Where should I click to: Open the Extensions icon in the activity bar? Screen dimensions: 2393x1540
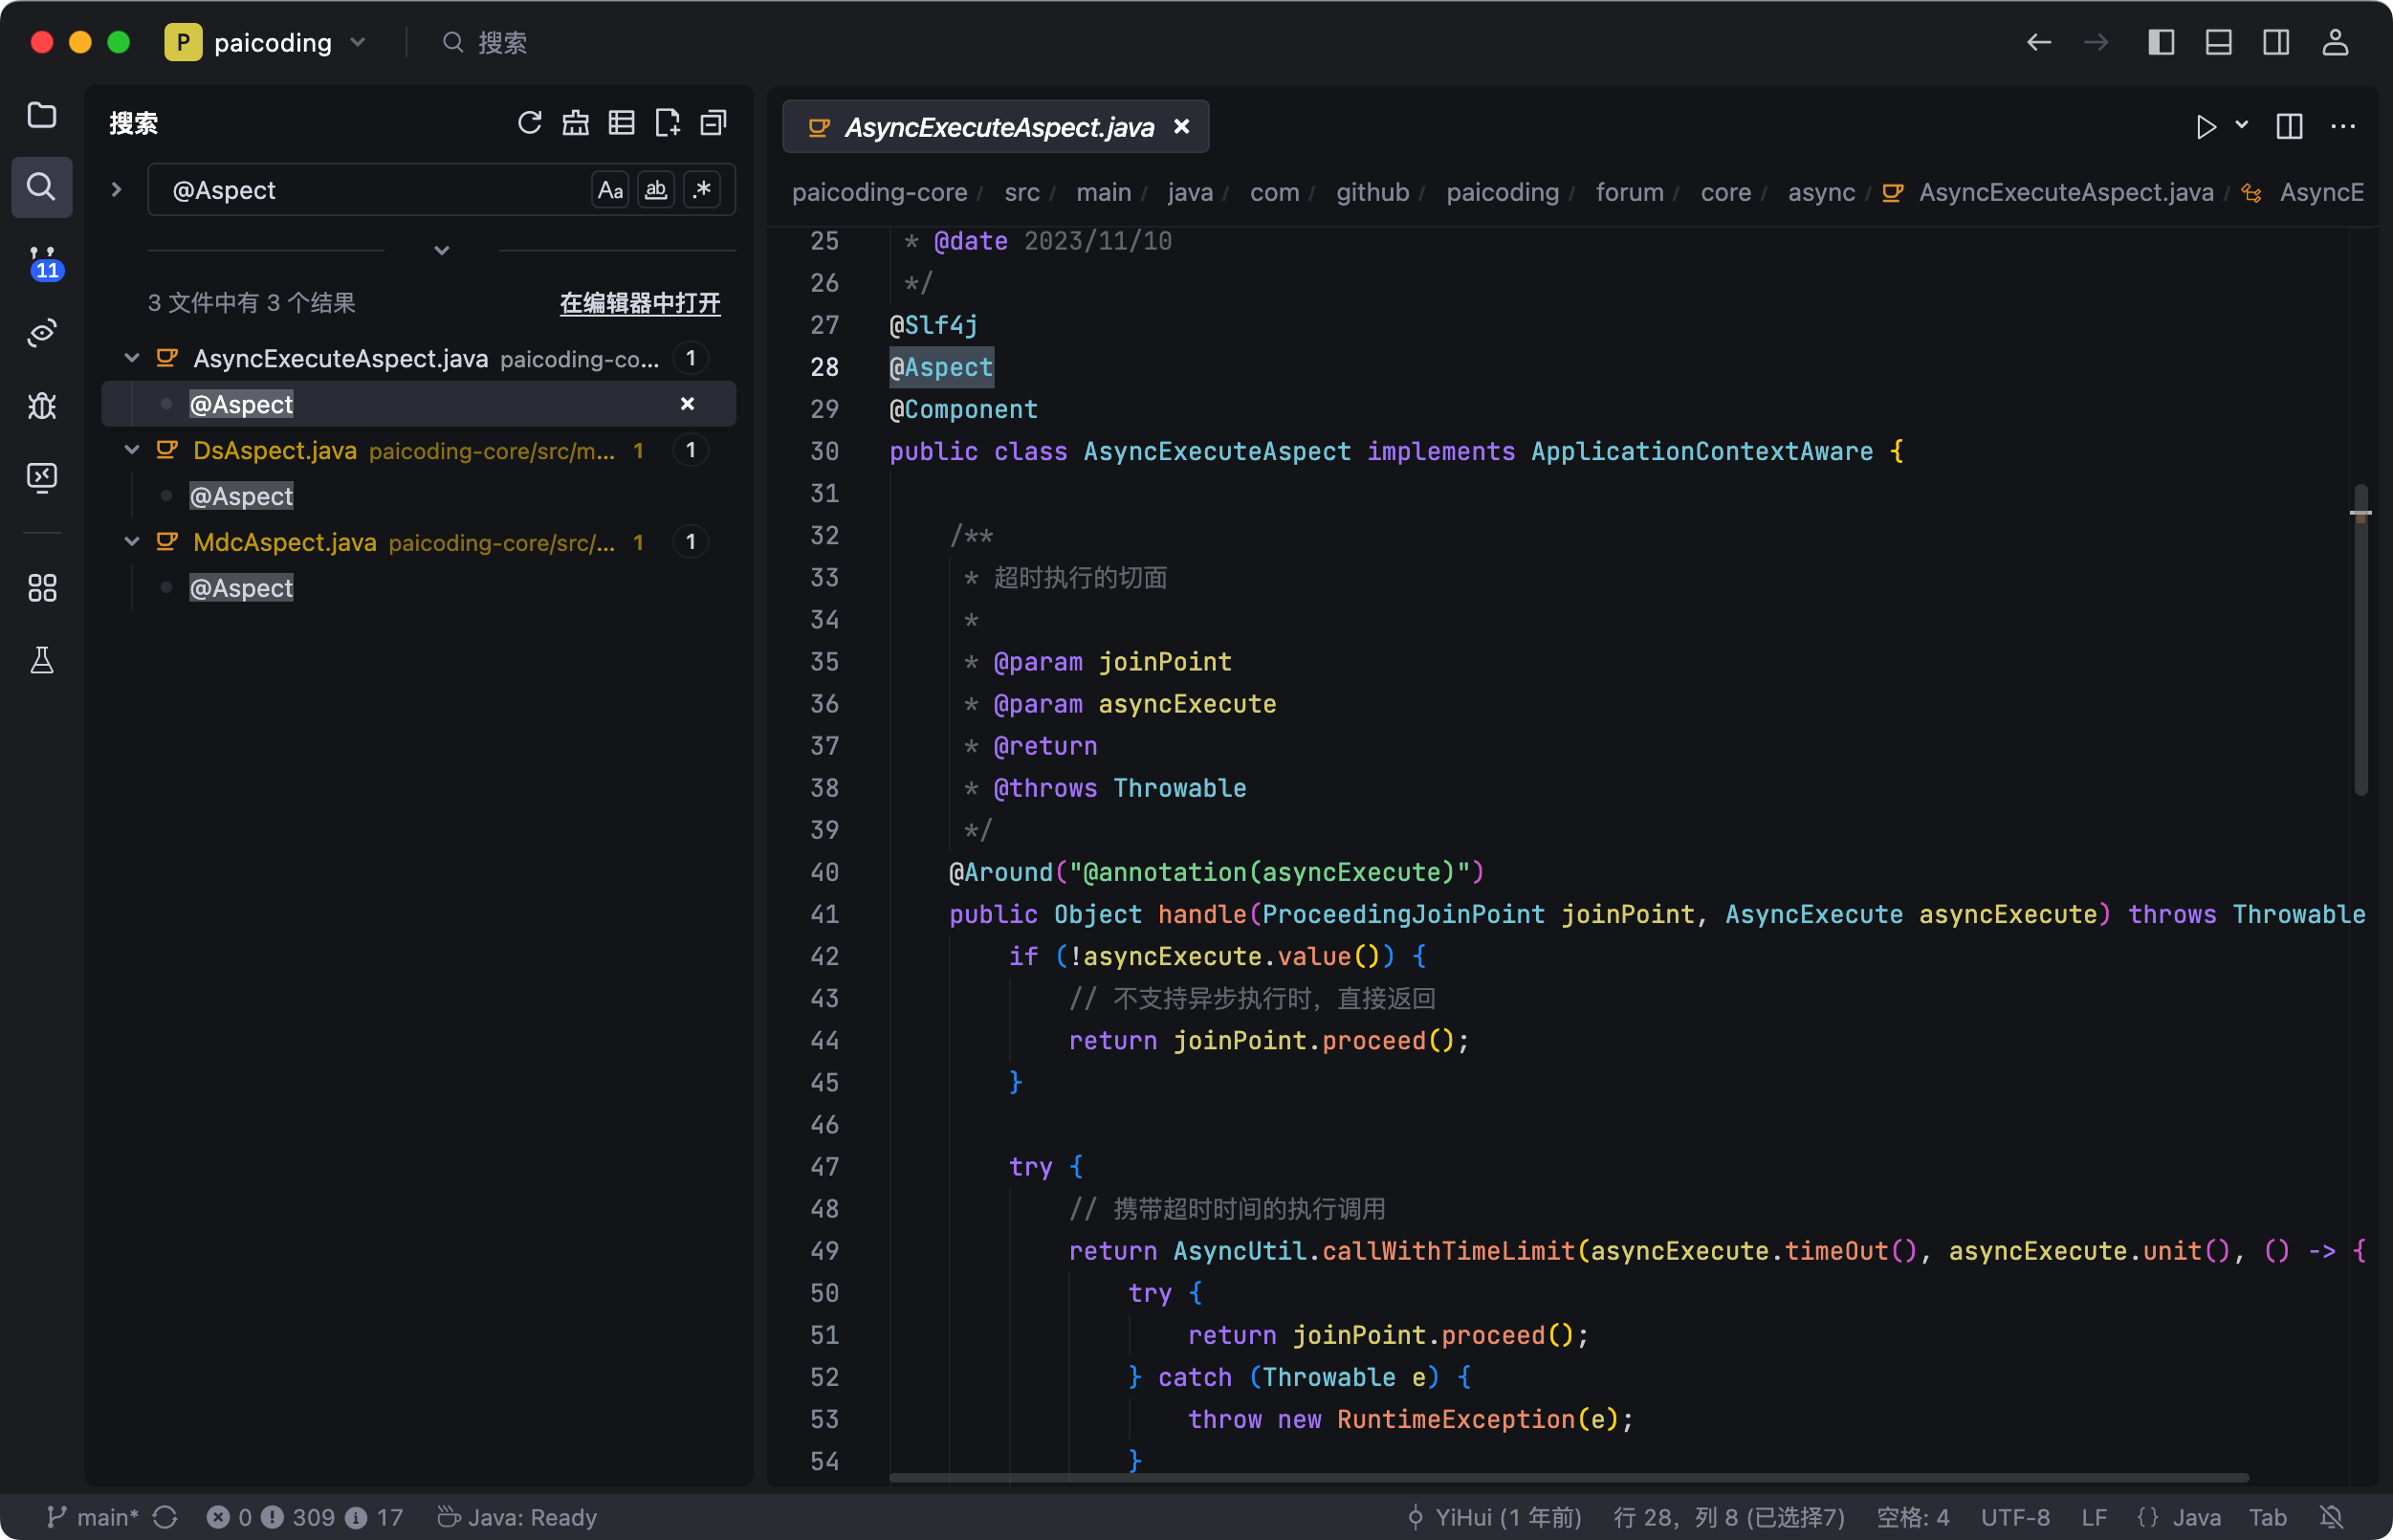pyautogui.click(x=41, y=587)
